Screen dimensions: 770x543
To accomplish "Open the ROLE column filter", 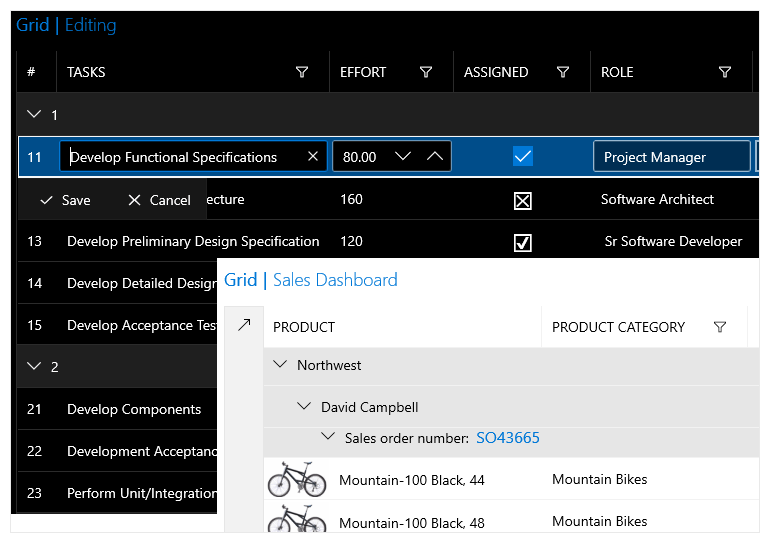I will pyautogui.click(x=725, y=72).
